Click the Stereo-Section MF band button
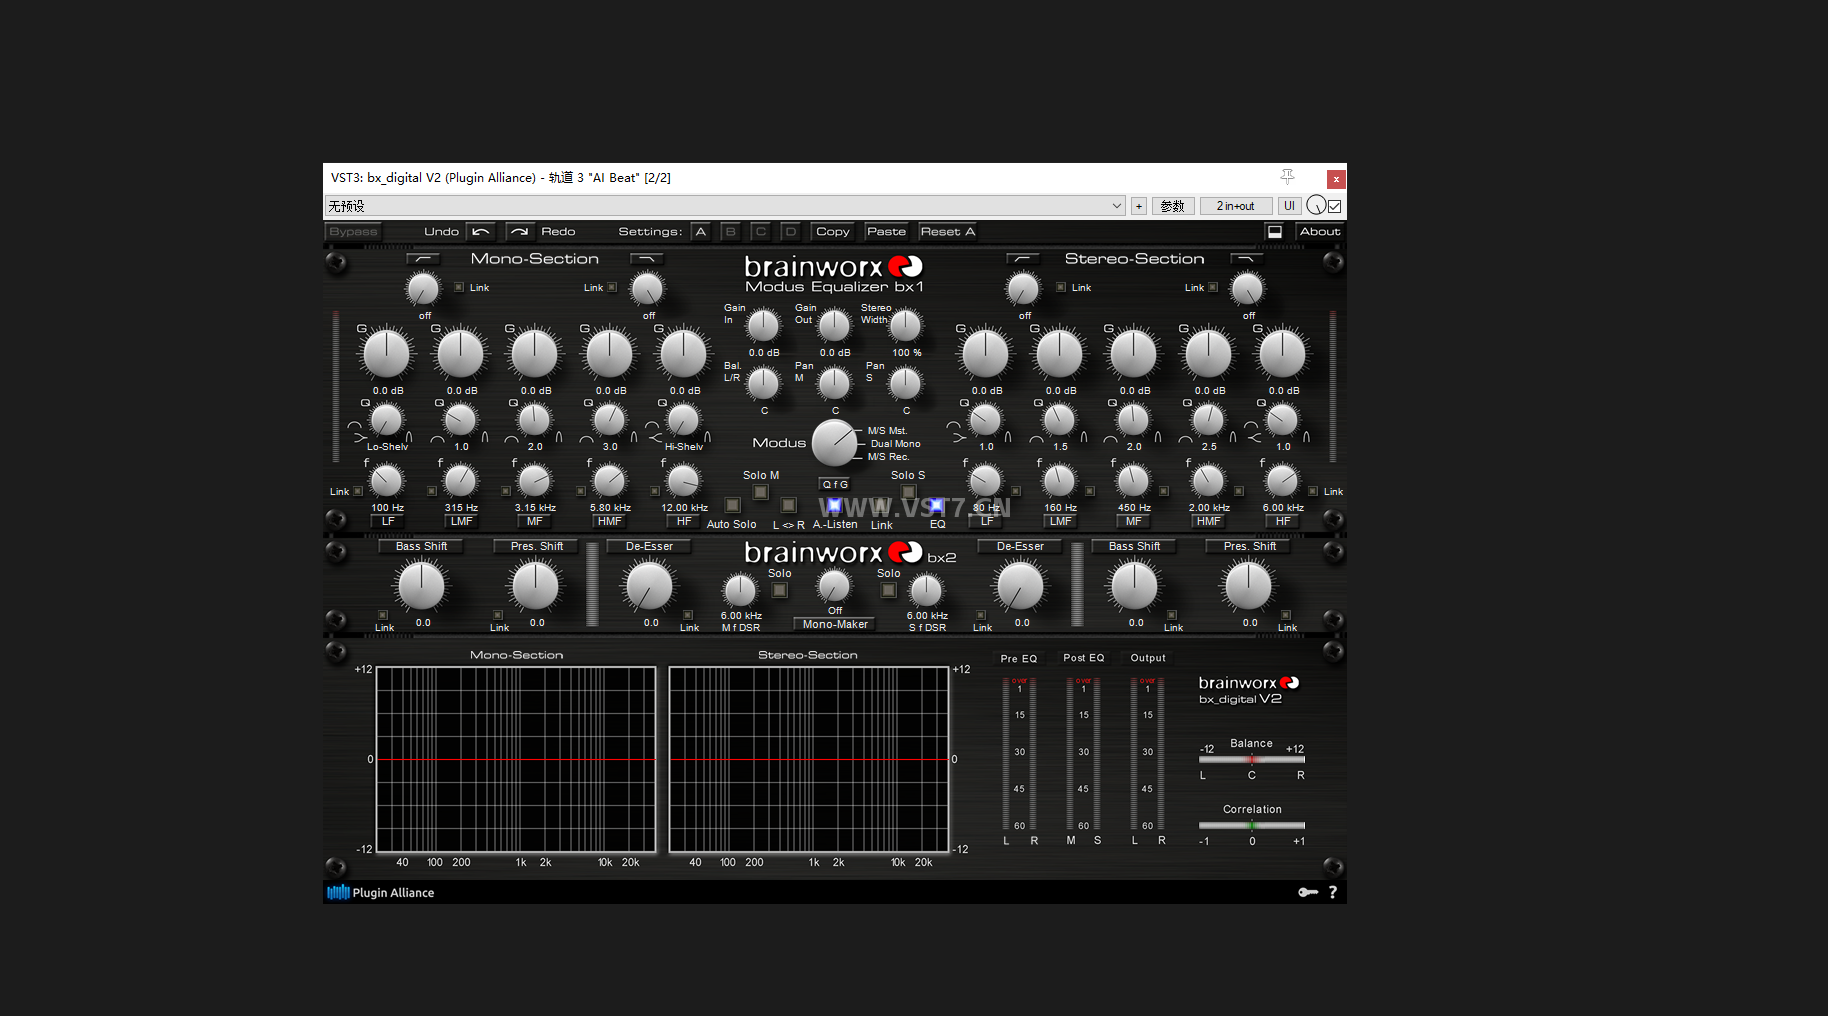The height and width of the screenshot is (1016, 1828). (x=1134, y=521)
